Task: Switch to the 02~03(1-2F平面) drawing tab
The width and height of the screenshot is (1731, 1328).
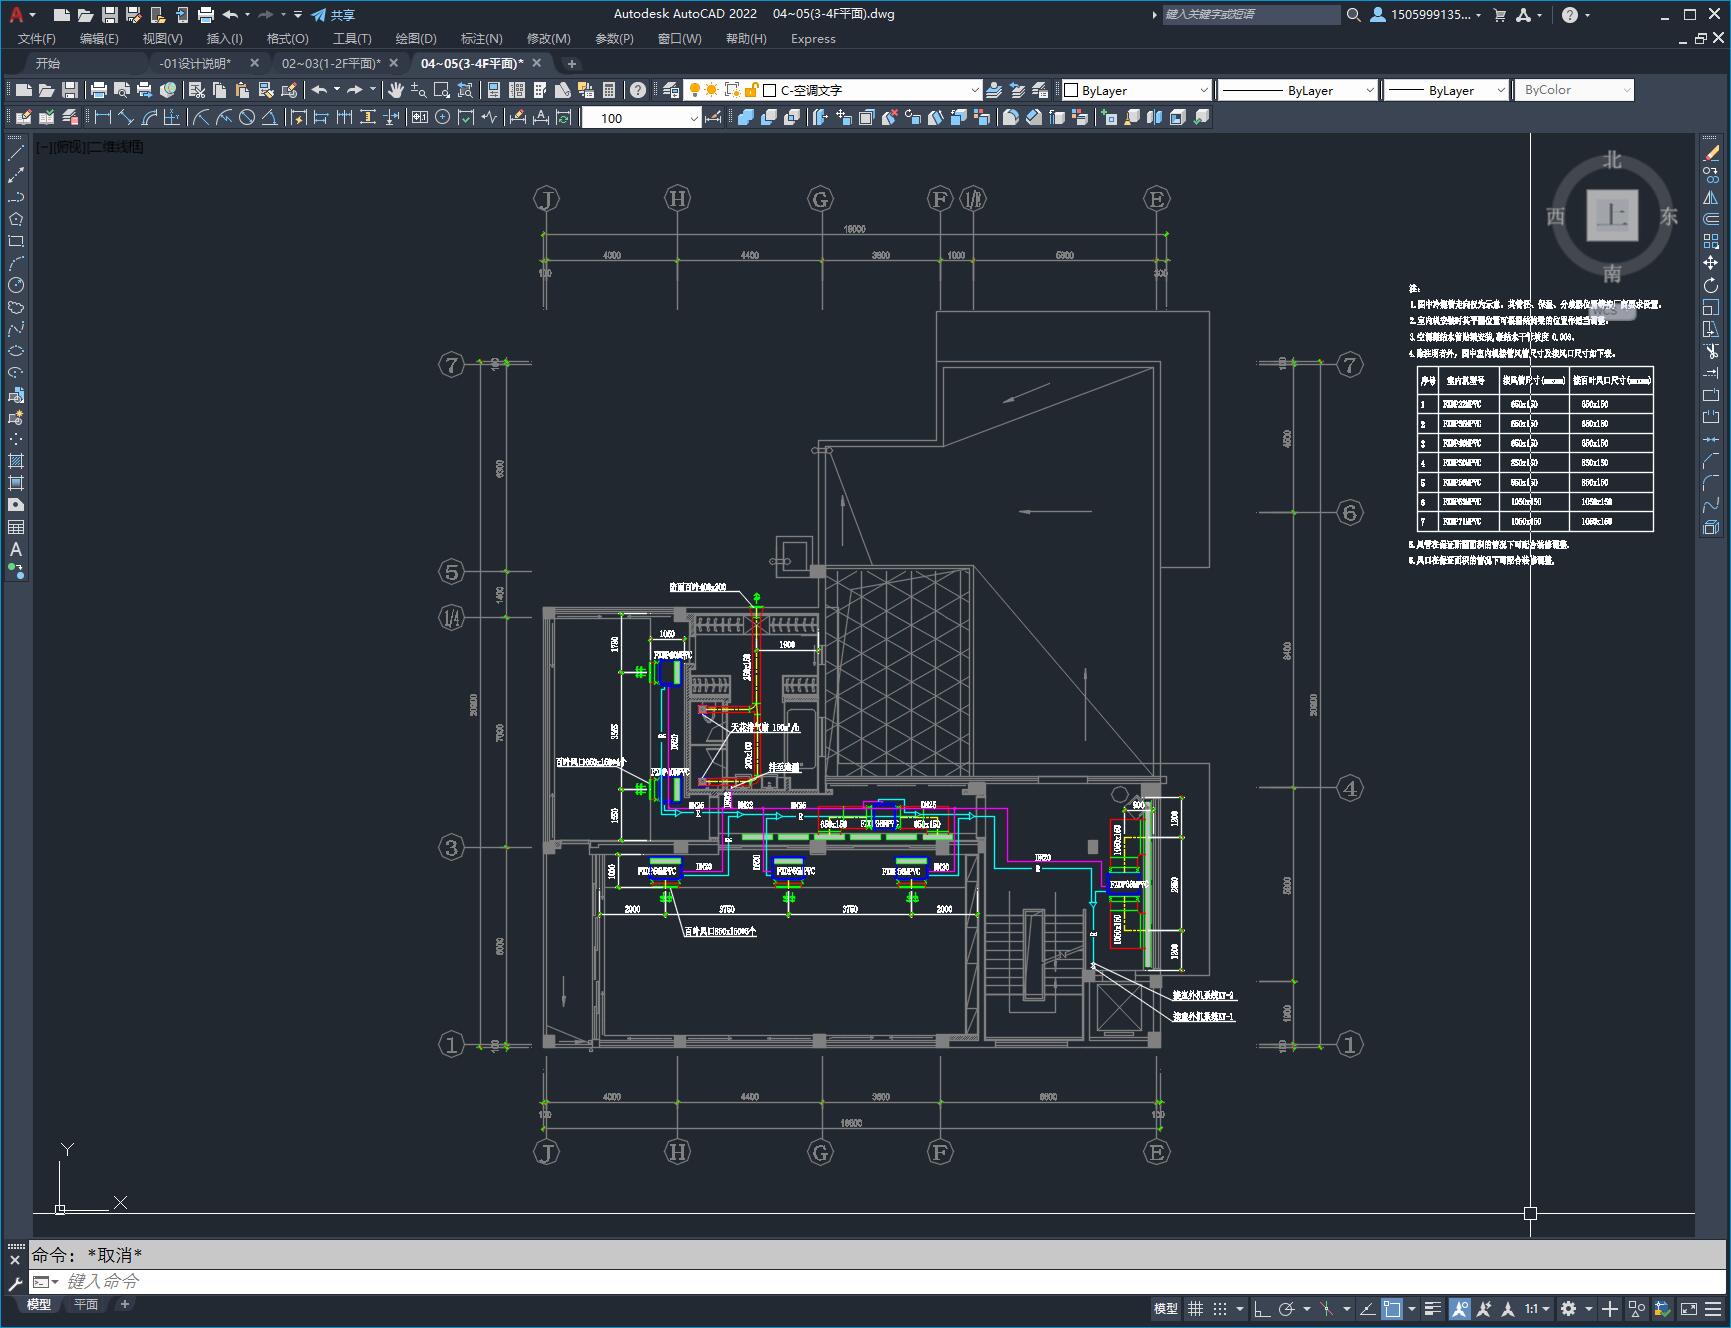Action: [x=330, y=63]
